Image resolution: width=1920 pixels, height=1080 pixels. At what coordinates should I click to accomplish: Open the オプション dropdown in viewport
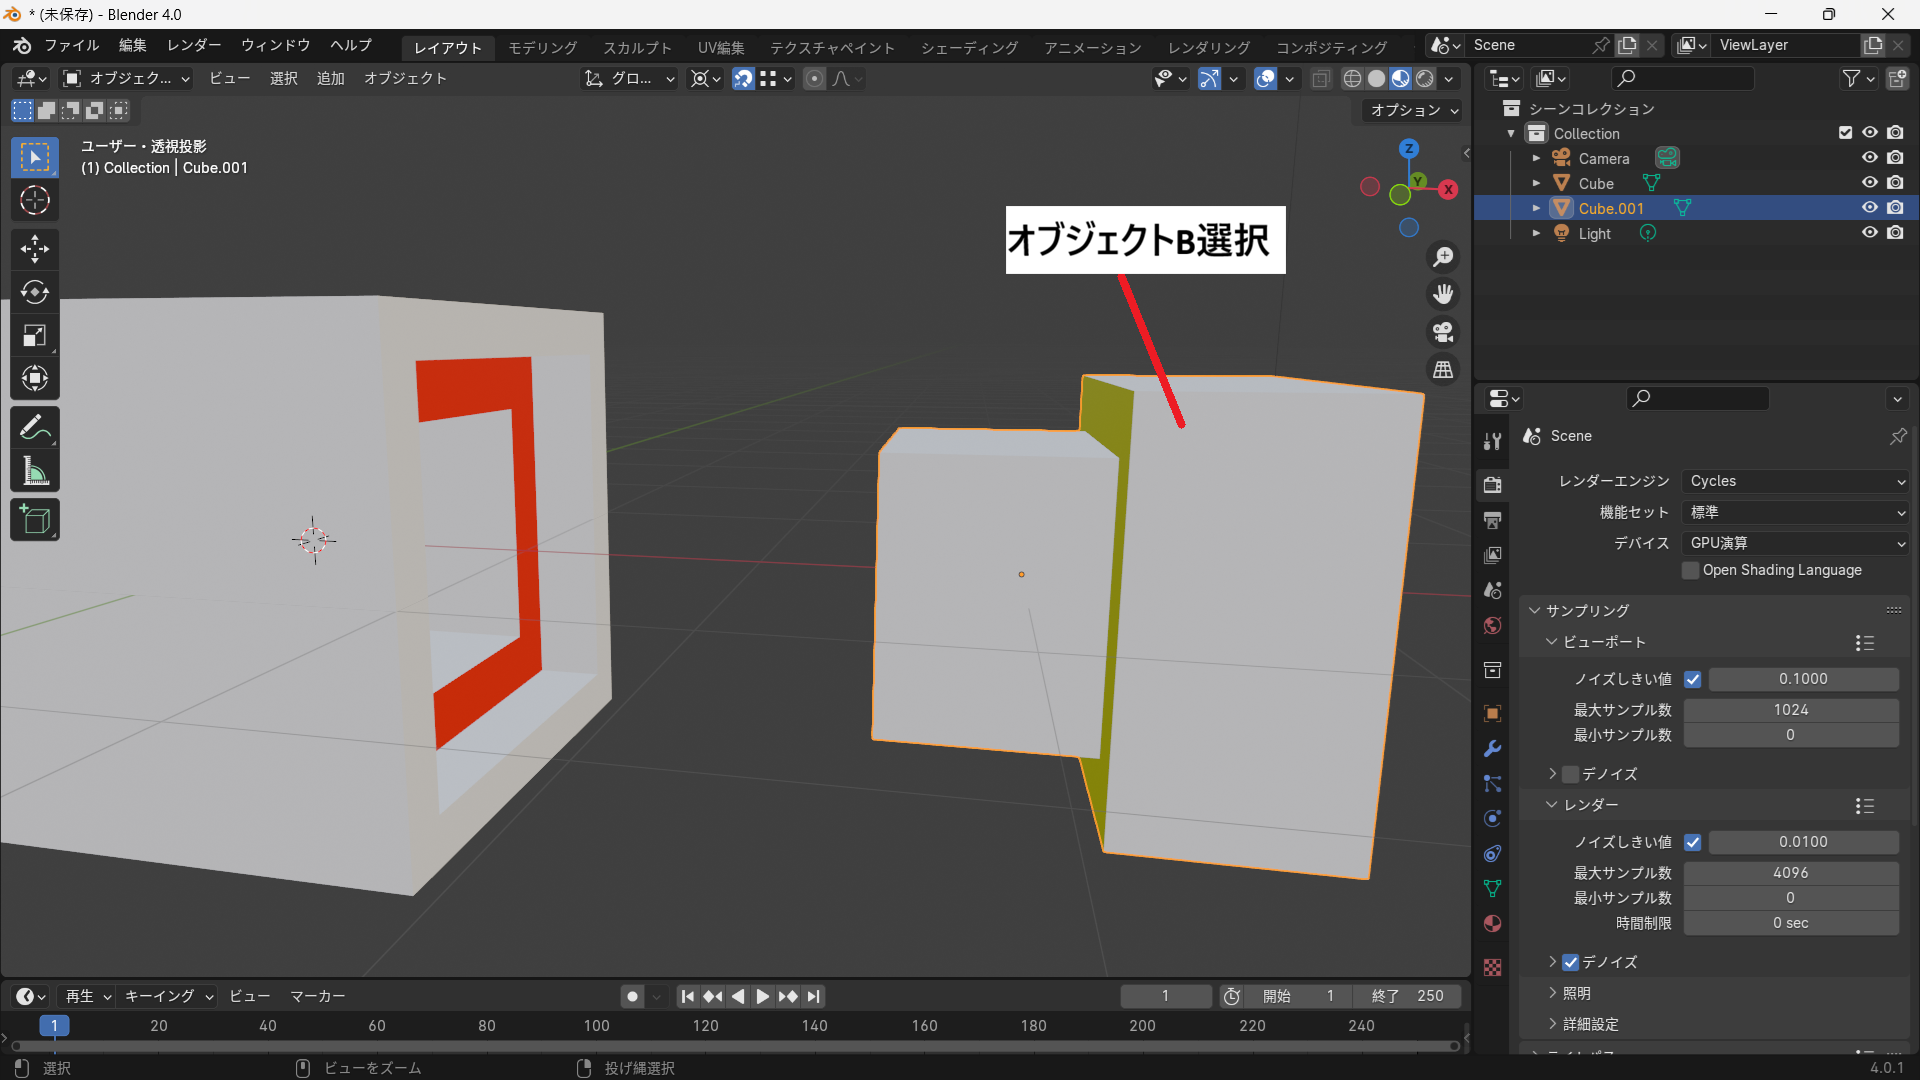pyautogui.click(x=1413, y=110)
